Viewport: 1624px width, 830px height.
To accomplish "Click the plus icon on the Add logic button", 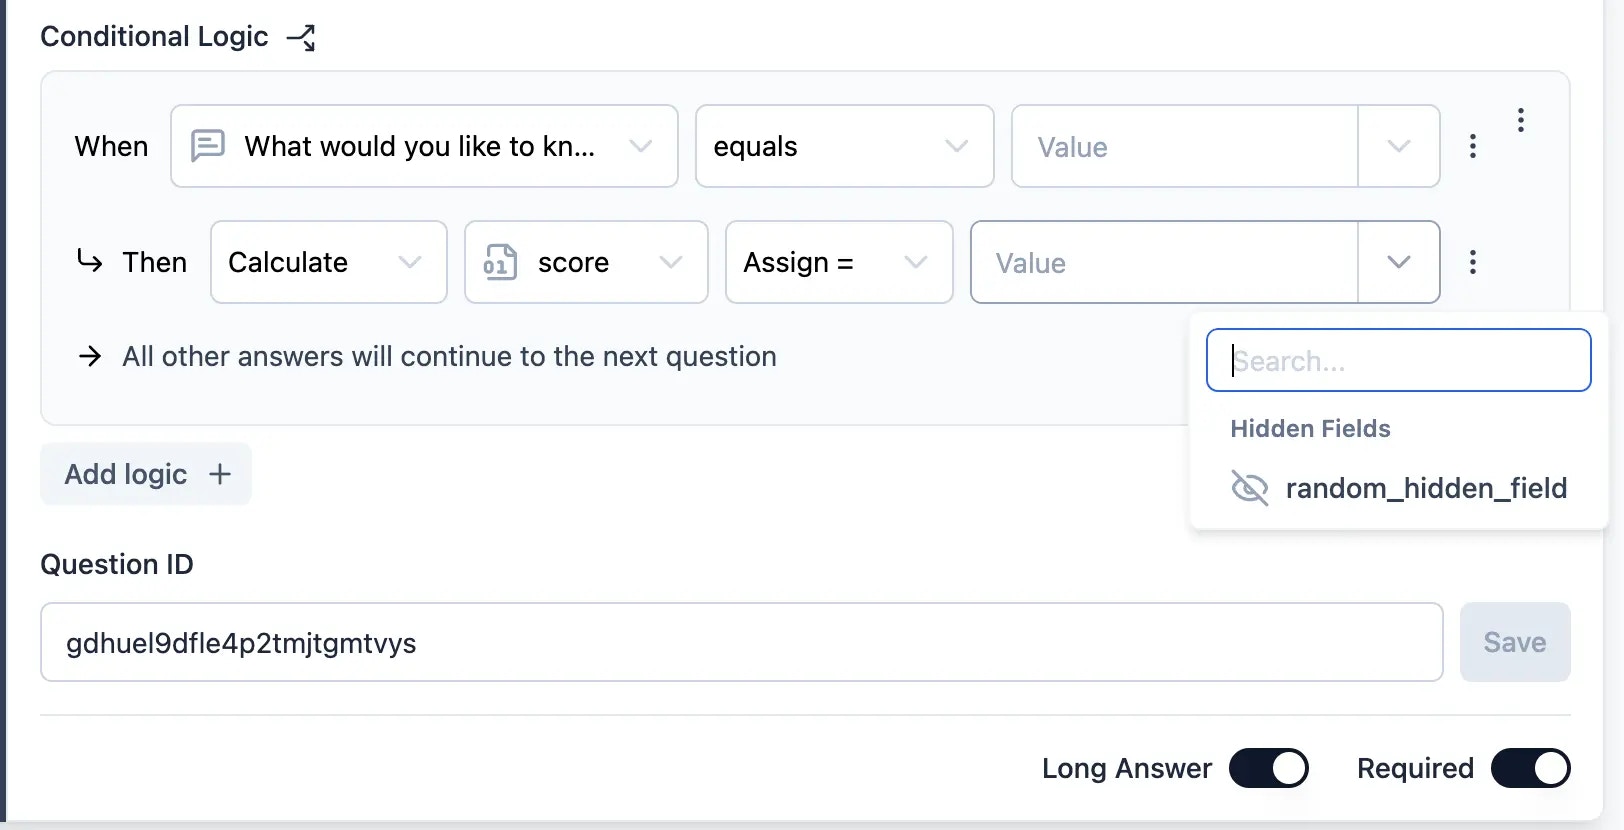I will coord(219,474).
